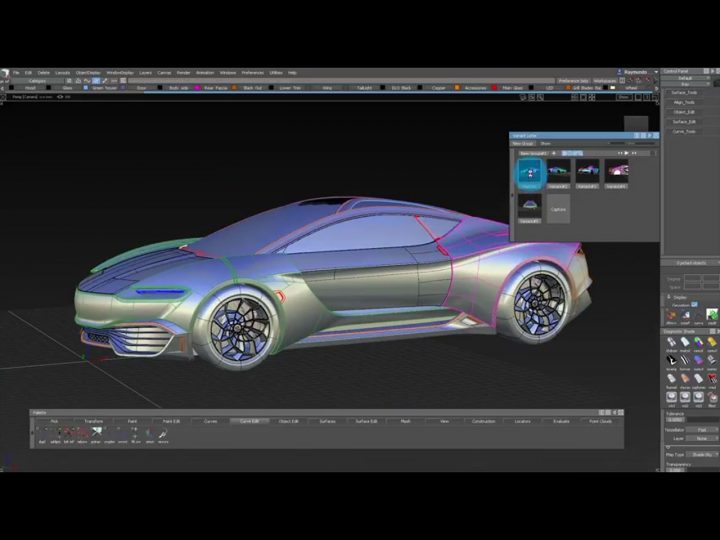
Task: Switch to the Surfaces palette tab
Action: click(327, 421)
